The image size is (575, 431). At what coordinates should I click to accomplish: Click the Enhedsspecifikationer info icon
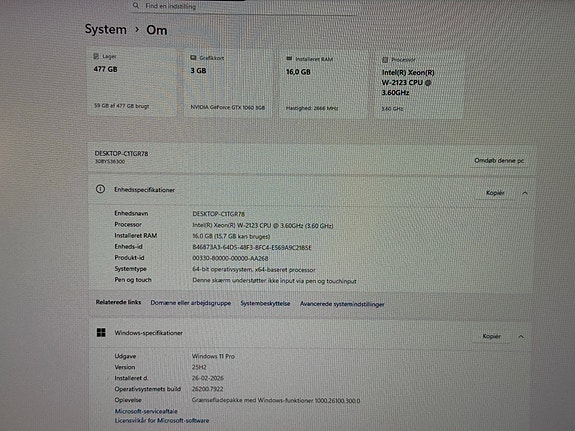100,189
